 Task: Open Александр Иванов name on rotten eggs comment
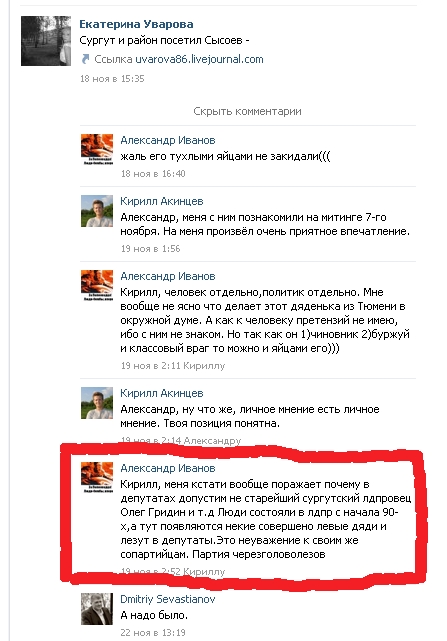pos(168,140)
